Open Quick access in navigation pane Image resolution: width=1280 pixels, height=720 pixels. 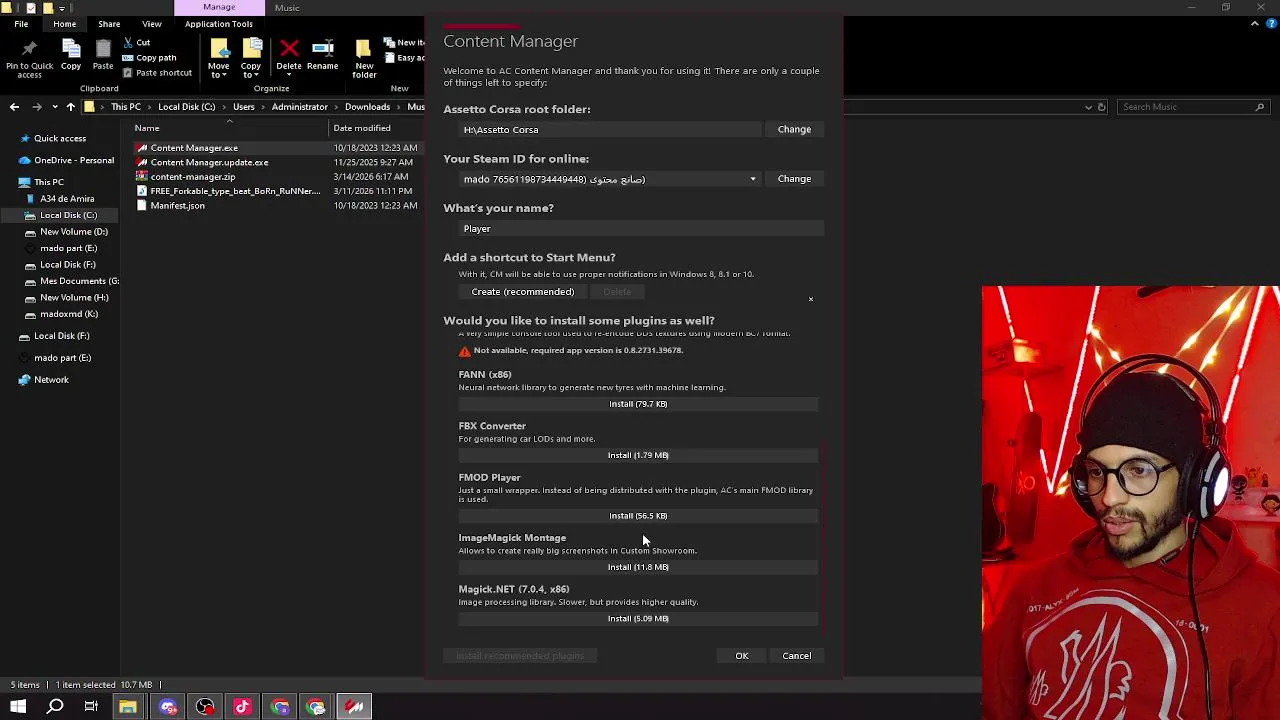click(59, 138)
